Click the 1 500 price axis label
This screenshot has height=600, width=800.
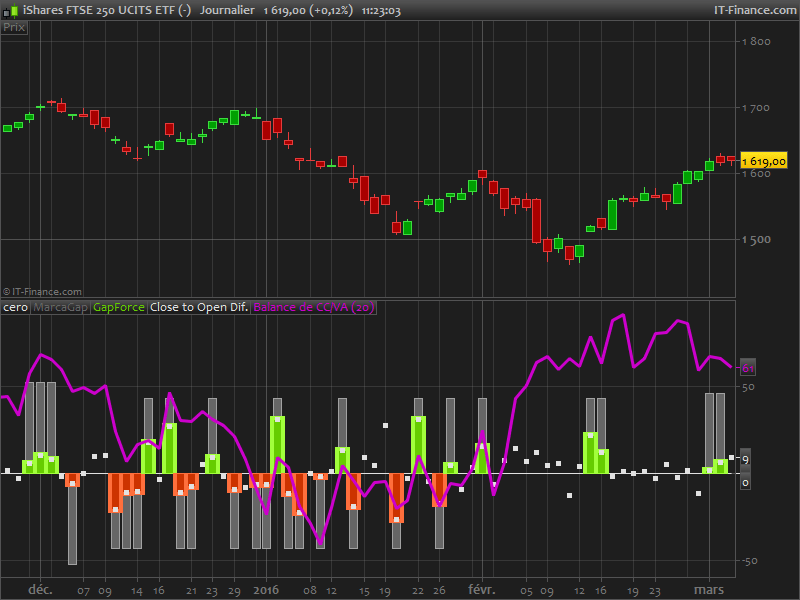(756, 239)
